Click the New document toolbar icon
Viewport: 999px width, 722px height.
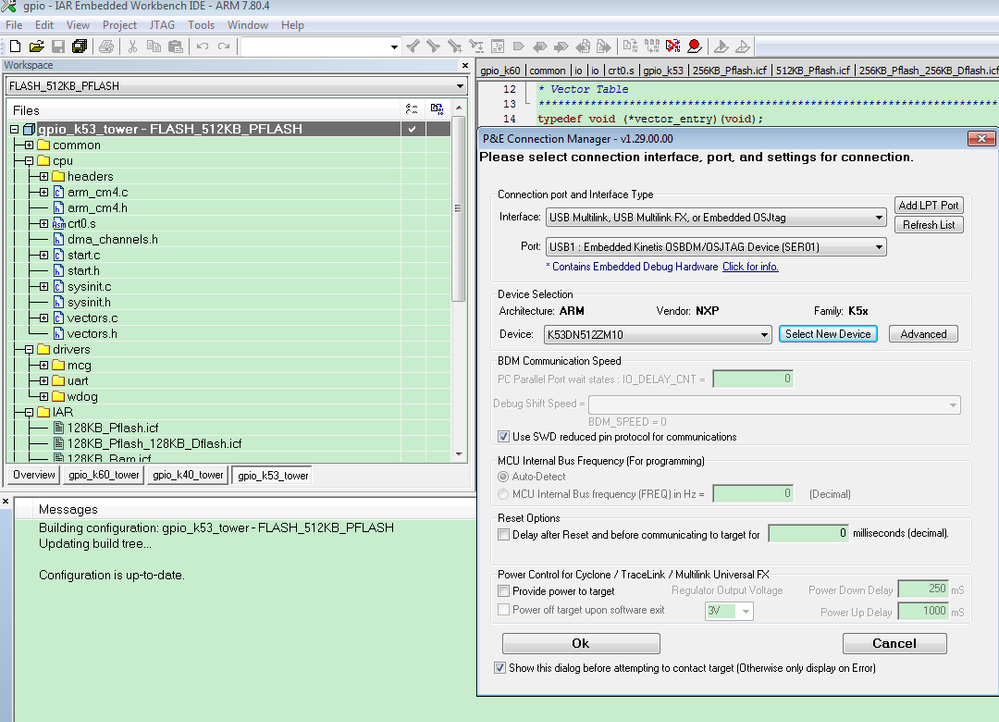(15, 47)
